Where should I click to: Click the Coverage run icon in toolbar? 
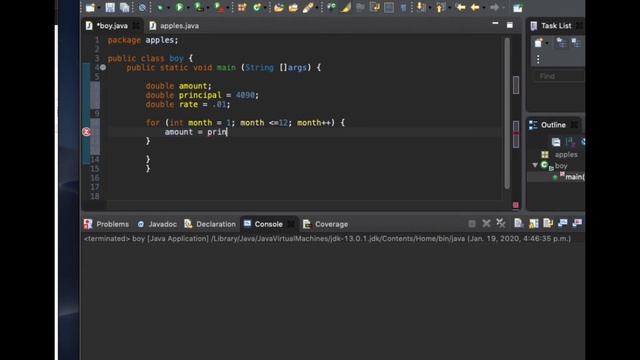pos(199,7)
